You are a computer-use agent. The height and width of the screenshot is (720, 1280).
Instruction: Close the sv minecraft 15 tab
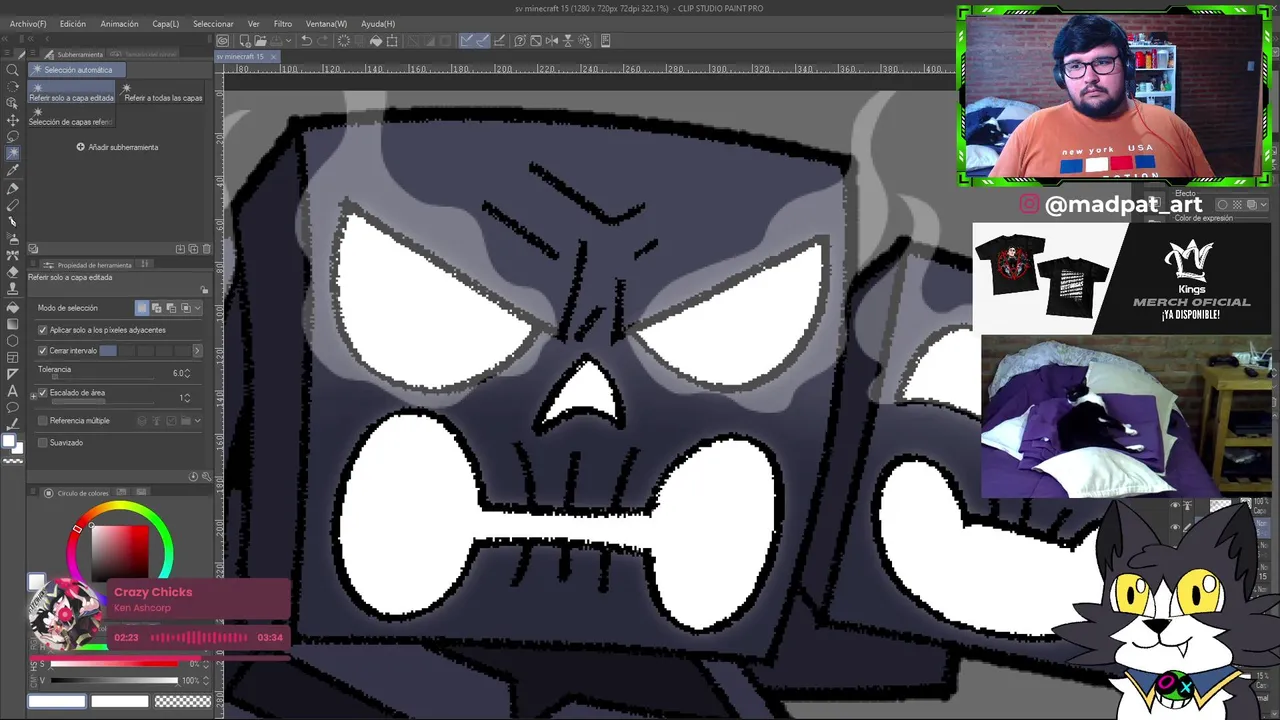(x=275, y=57)
